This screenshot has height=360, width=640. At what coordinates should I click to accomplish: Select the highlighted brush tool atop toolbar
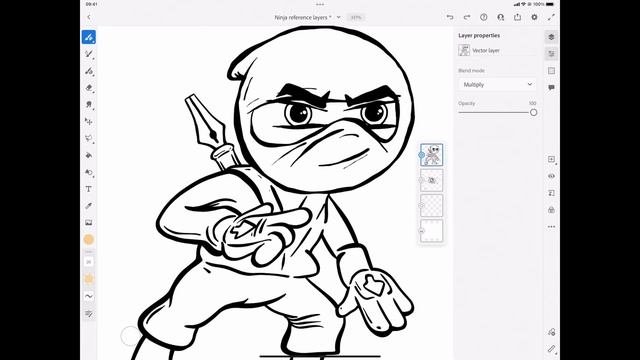pyautogui.click(x=89, y=37)
